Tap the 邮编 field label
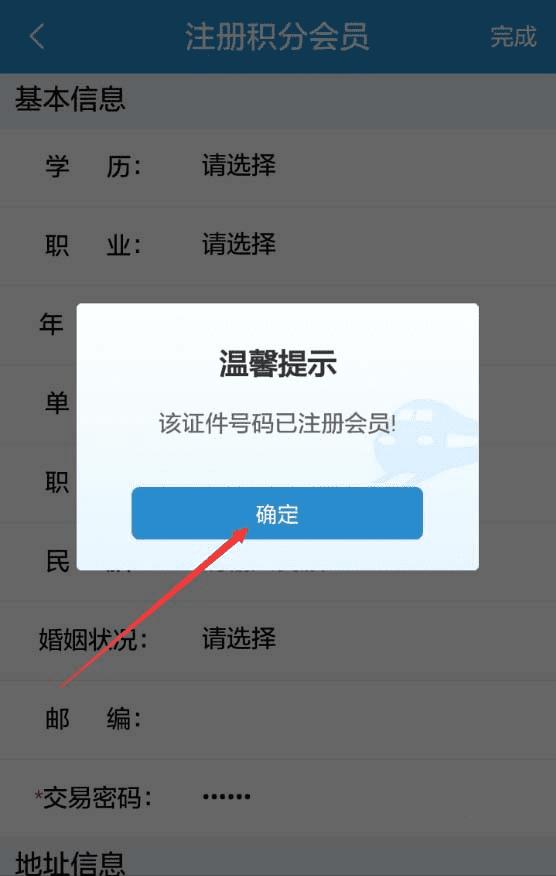This screenshot has height=876, width=556. (93, 718)
